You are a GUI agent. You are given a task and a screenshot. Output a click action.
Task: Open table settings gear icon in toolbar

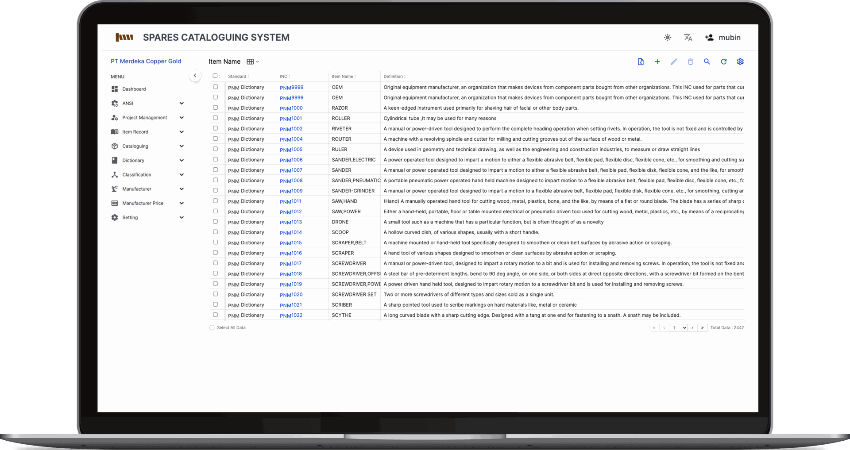tap(740, 62)
